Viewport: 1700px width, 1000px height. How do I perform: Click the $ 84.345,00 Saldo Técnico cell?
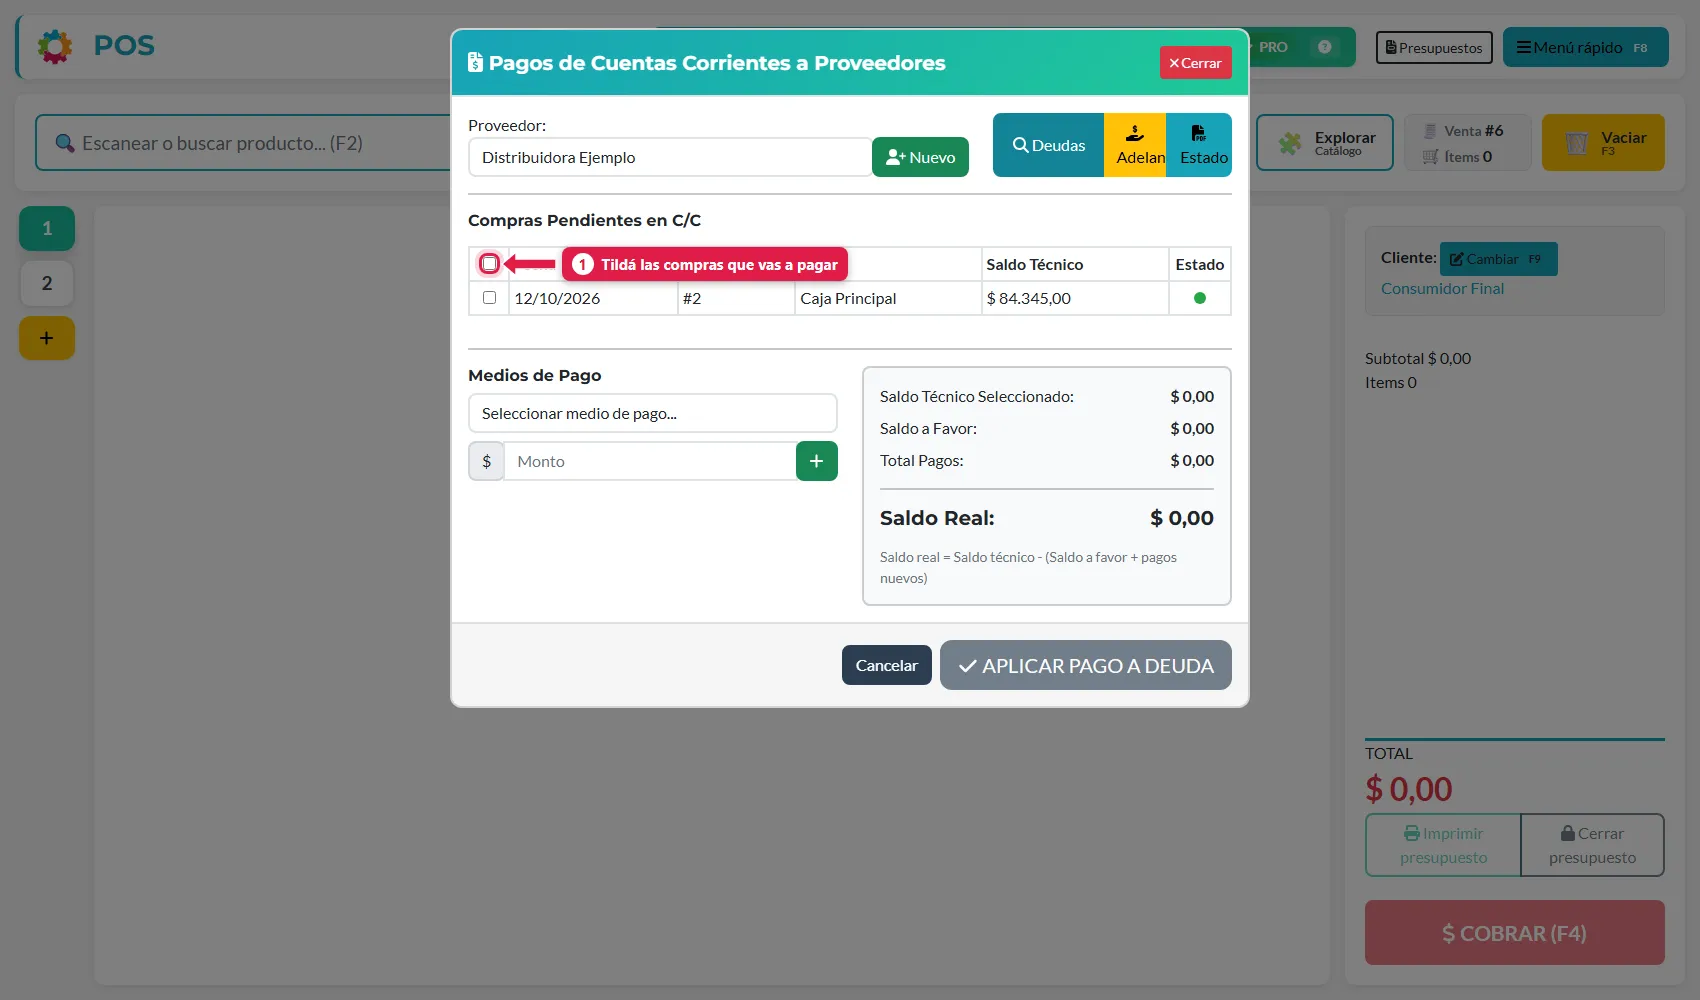point(1075,298)
